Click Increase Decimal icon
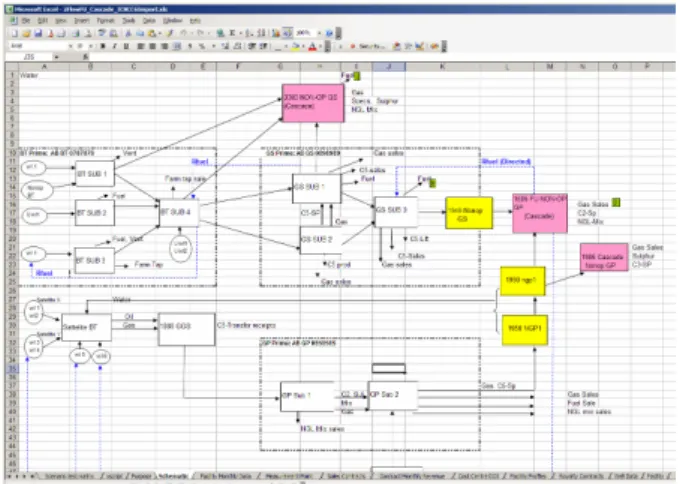 pos(226,46)
